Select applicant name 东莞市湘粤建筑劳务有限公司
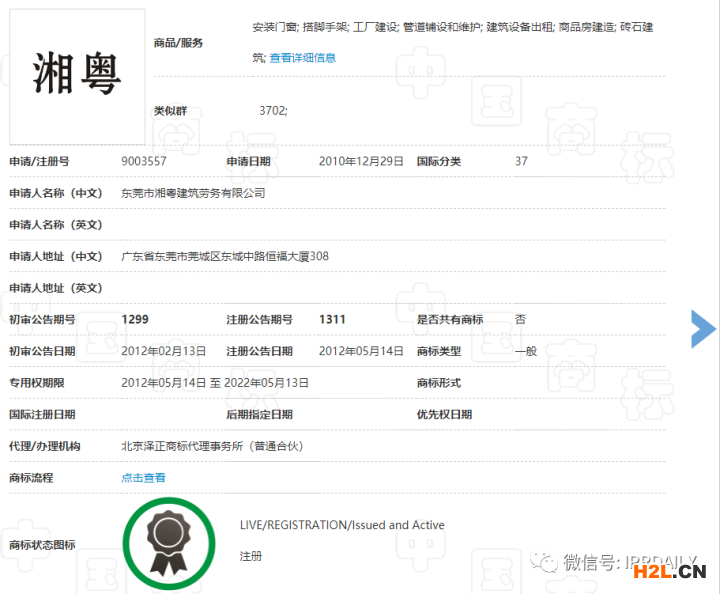 click(x=193, y=193)
